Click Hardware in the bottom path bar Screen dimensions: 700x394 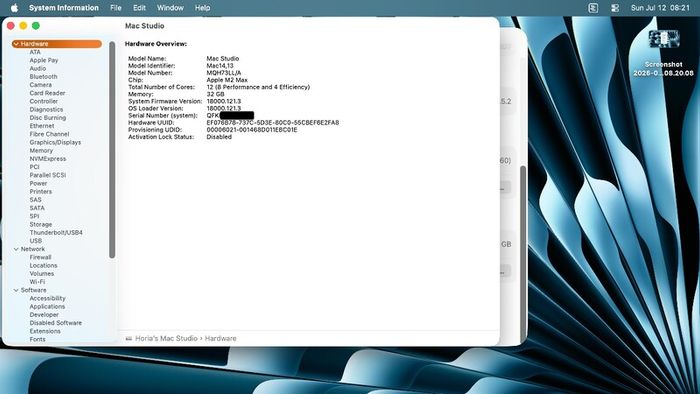(221, 338)
